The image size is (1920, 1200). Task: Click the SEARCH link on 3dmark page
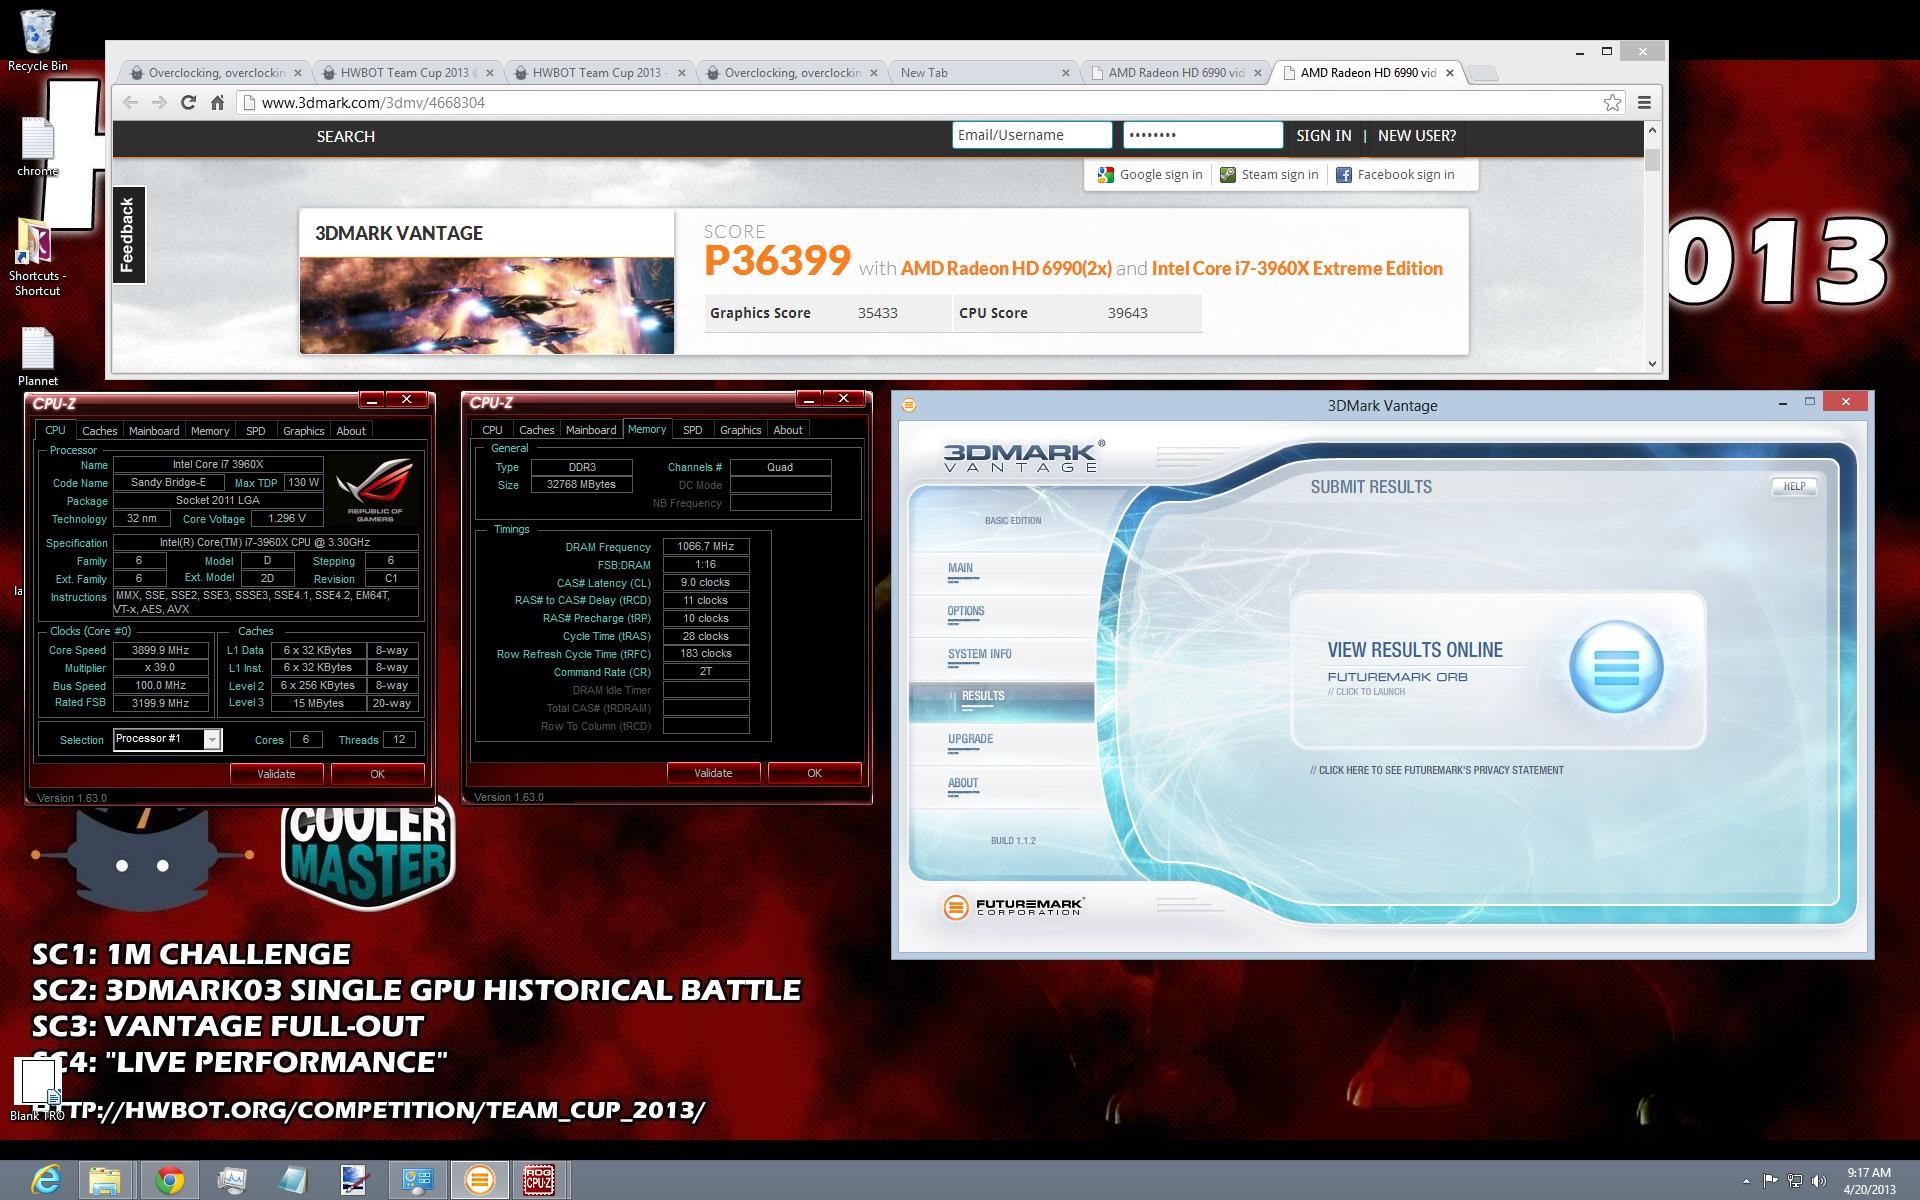coord(346,137)
